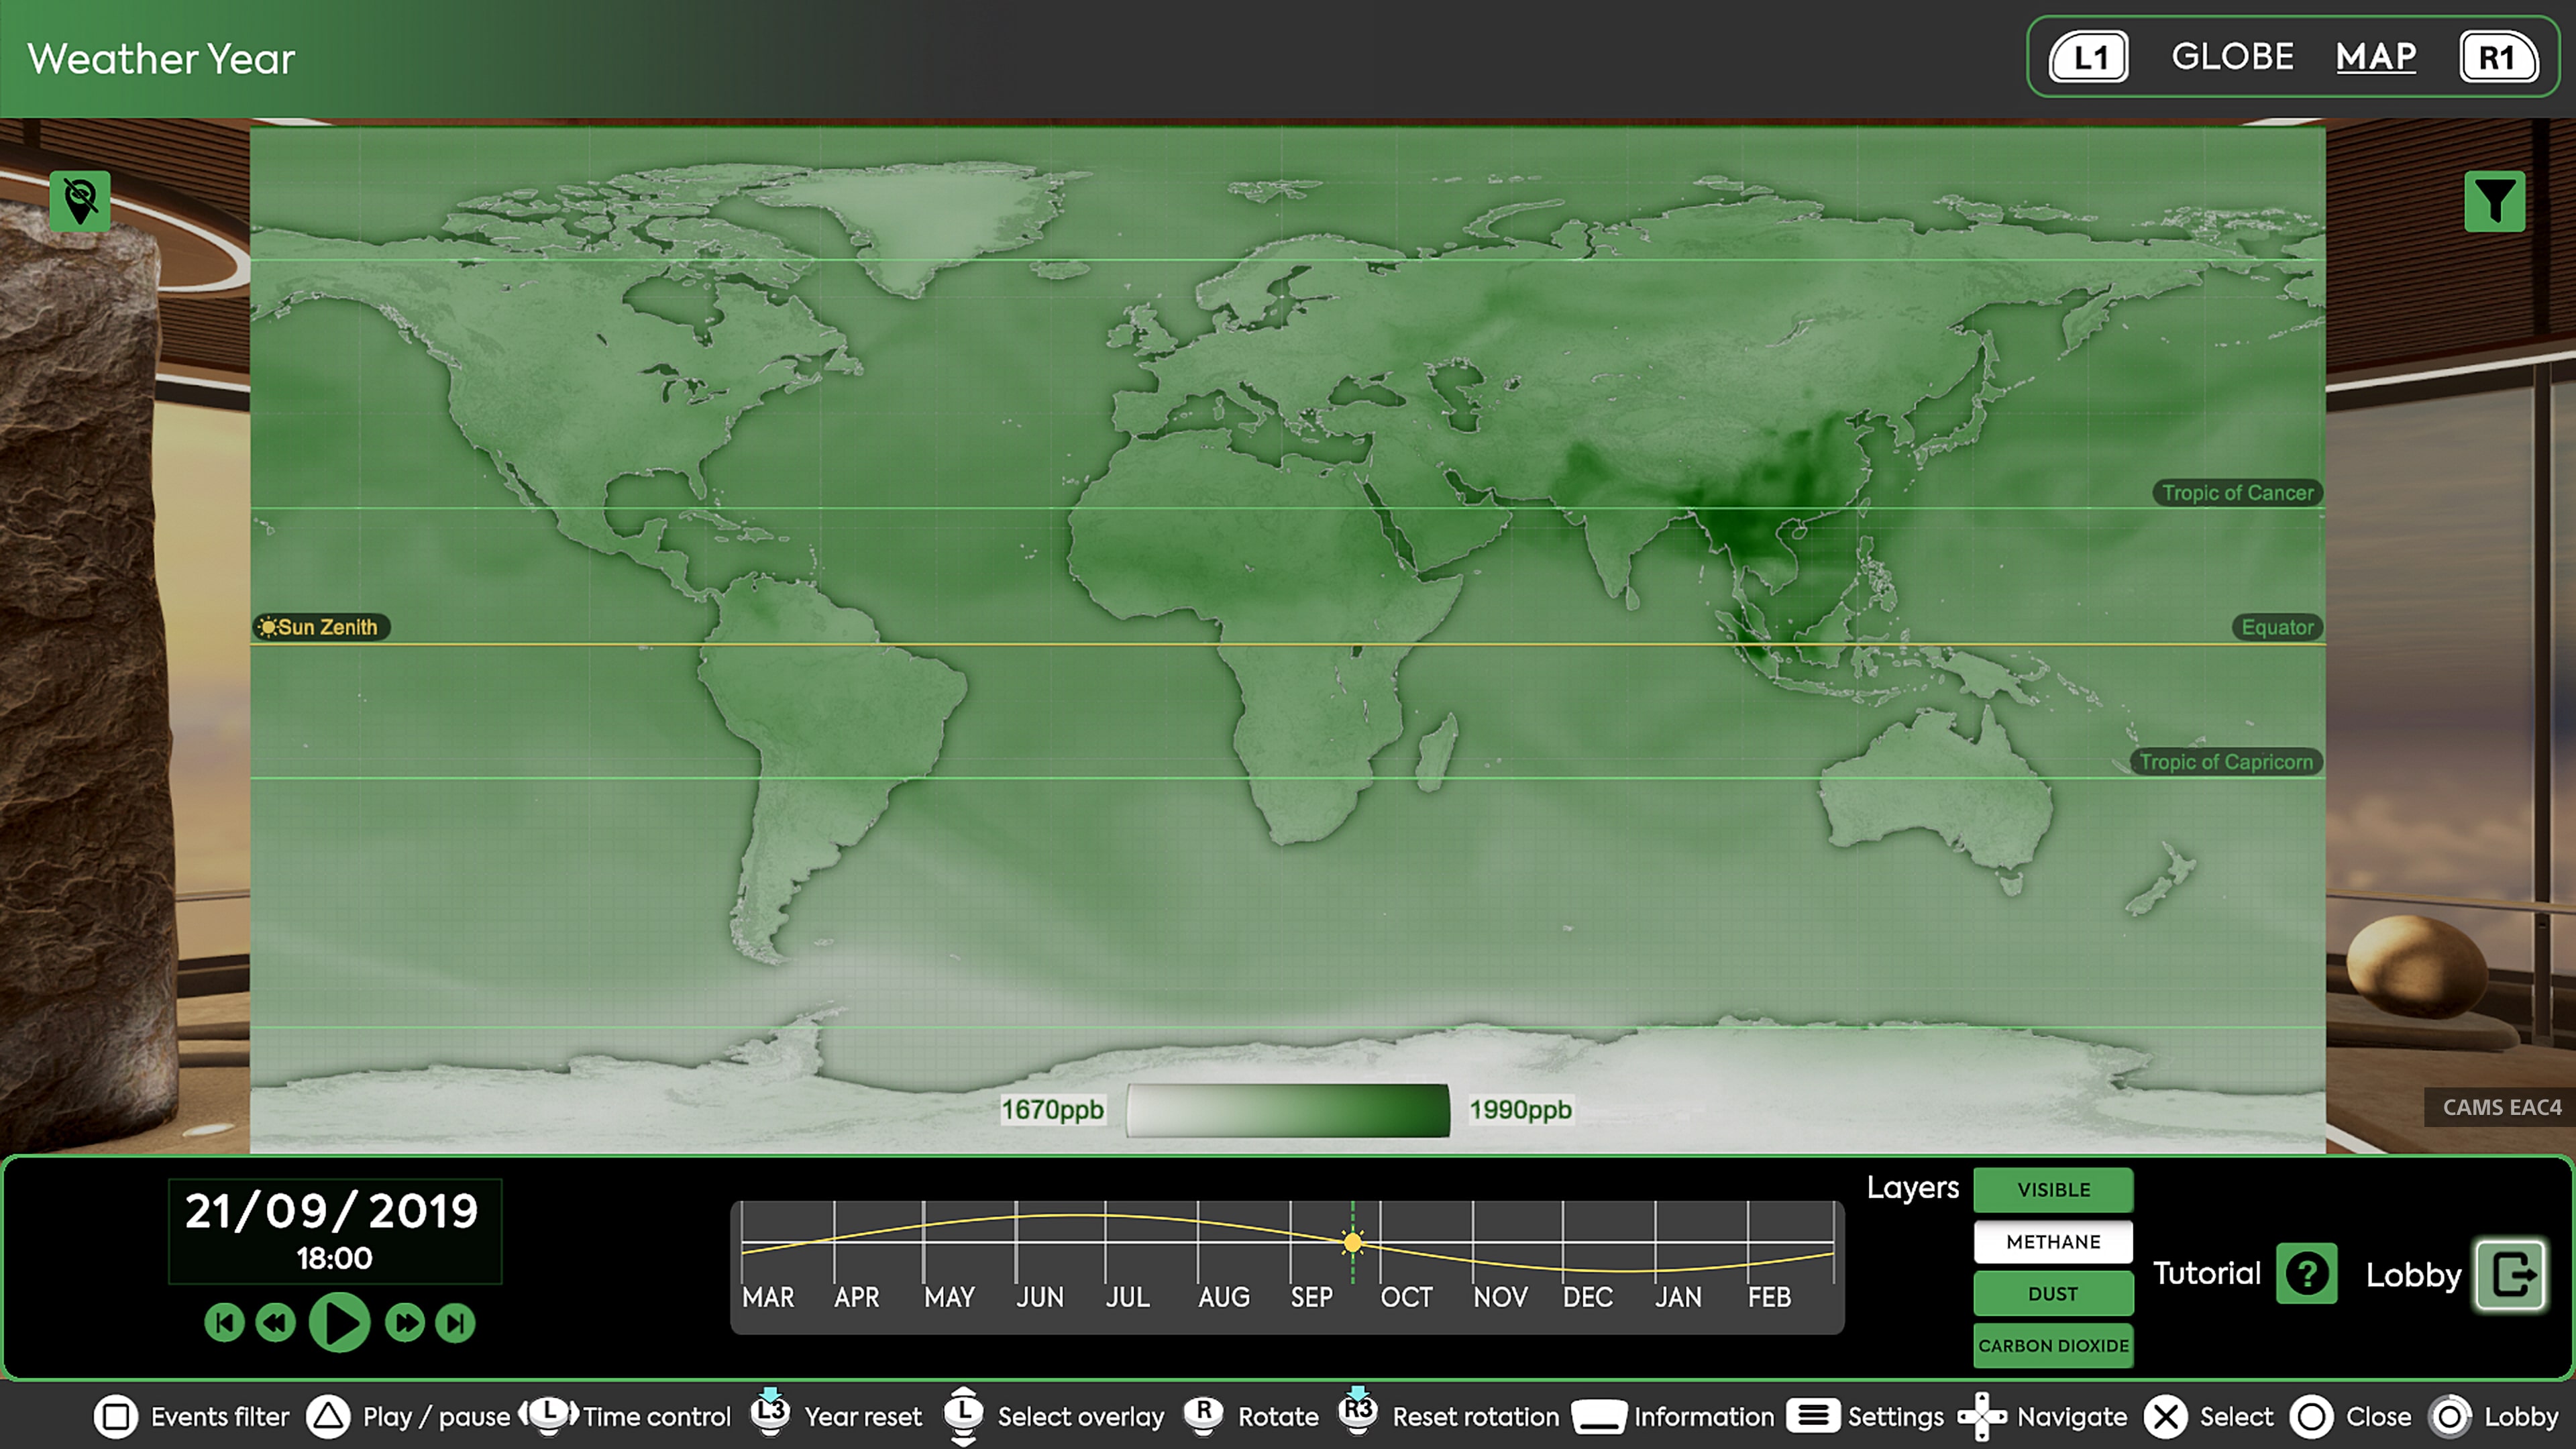Open Settings from the bottom bar icon
This screenshot has height=1449, width=2576.
[1814, 1416]
